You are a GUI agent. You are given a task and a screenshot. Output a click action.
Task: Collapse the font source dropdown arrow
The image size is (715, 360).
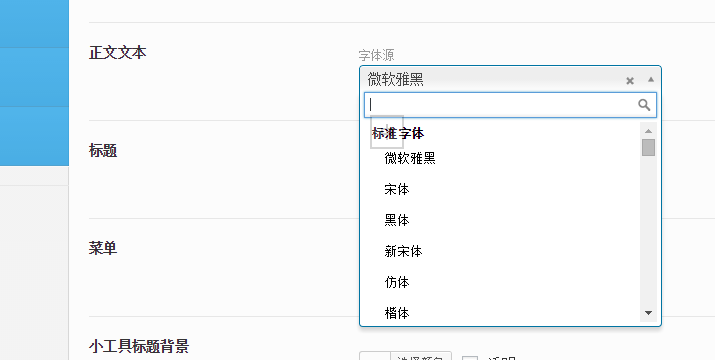coord(651,80)
